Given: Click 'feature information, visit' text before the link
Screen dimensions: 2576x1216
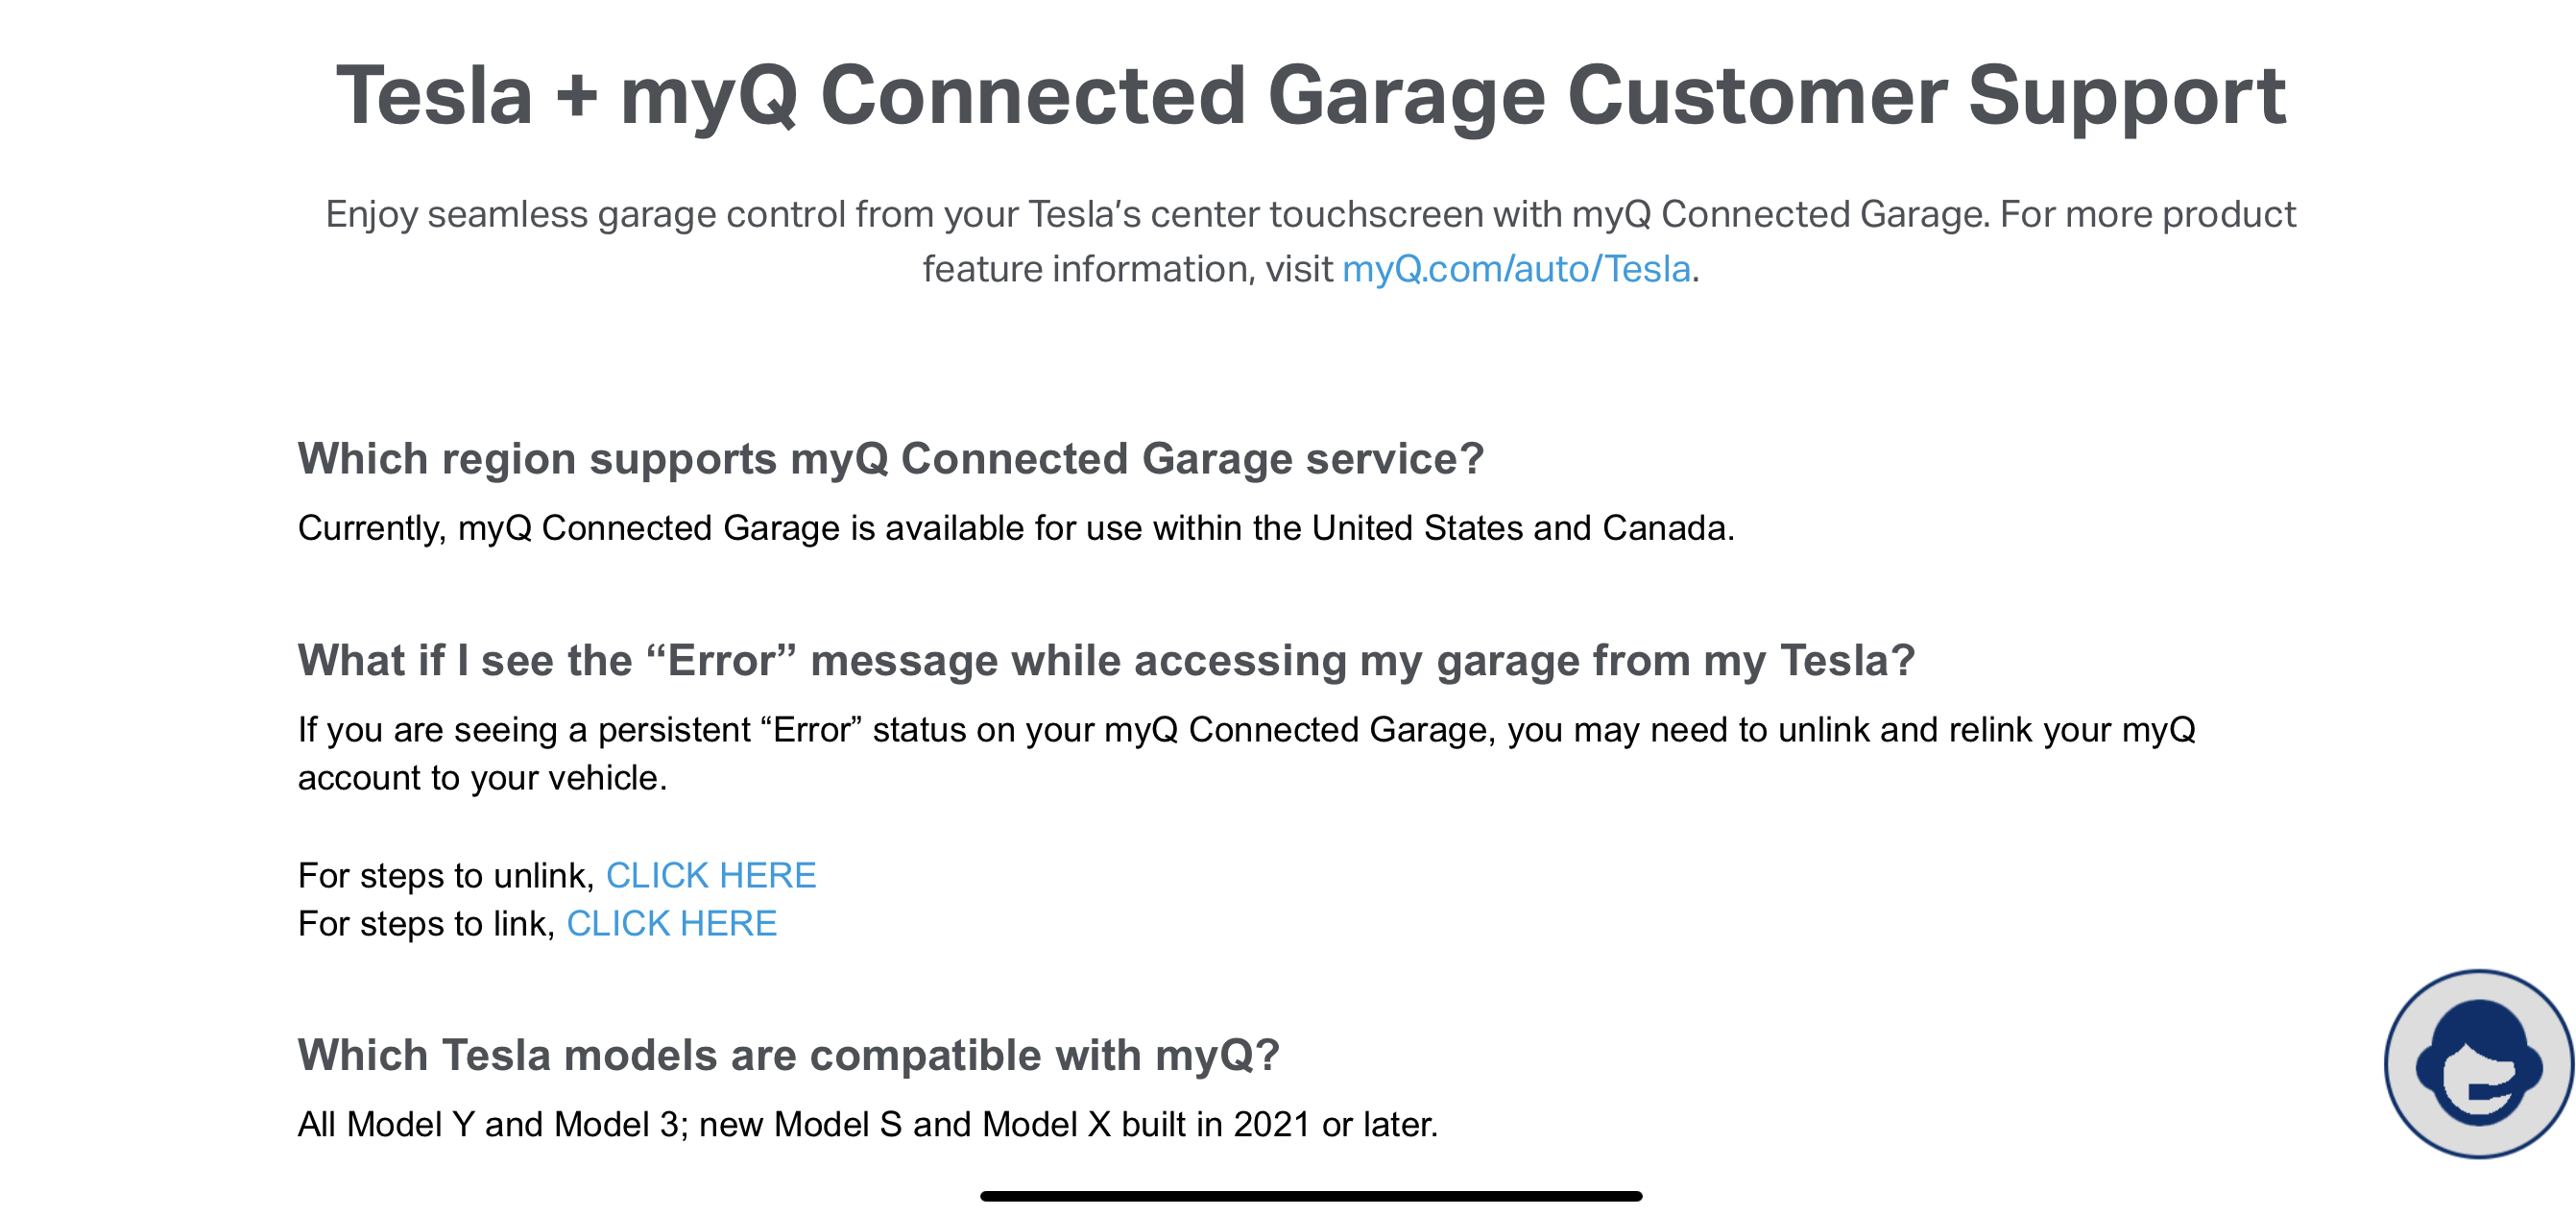Looking at the screenshot, I should pyautogui.click(x=1127, y=269).
